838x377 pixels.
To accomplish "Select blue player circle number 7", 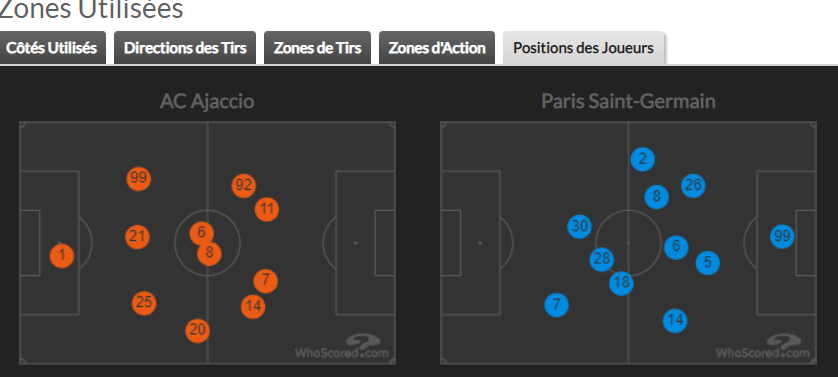I will pyautogui.click(x=556, y=305).
